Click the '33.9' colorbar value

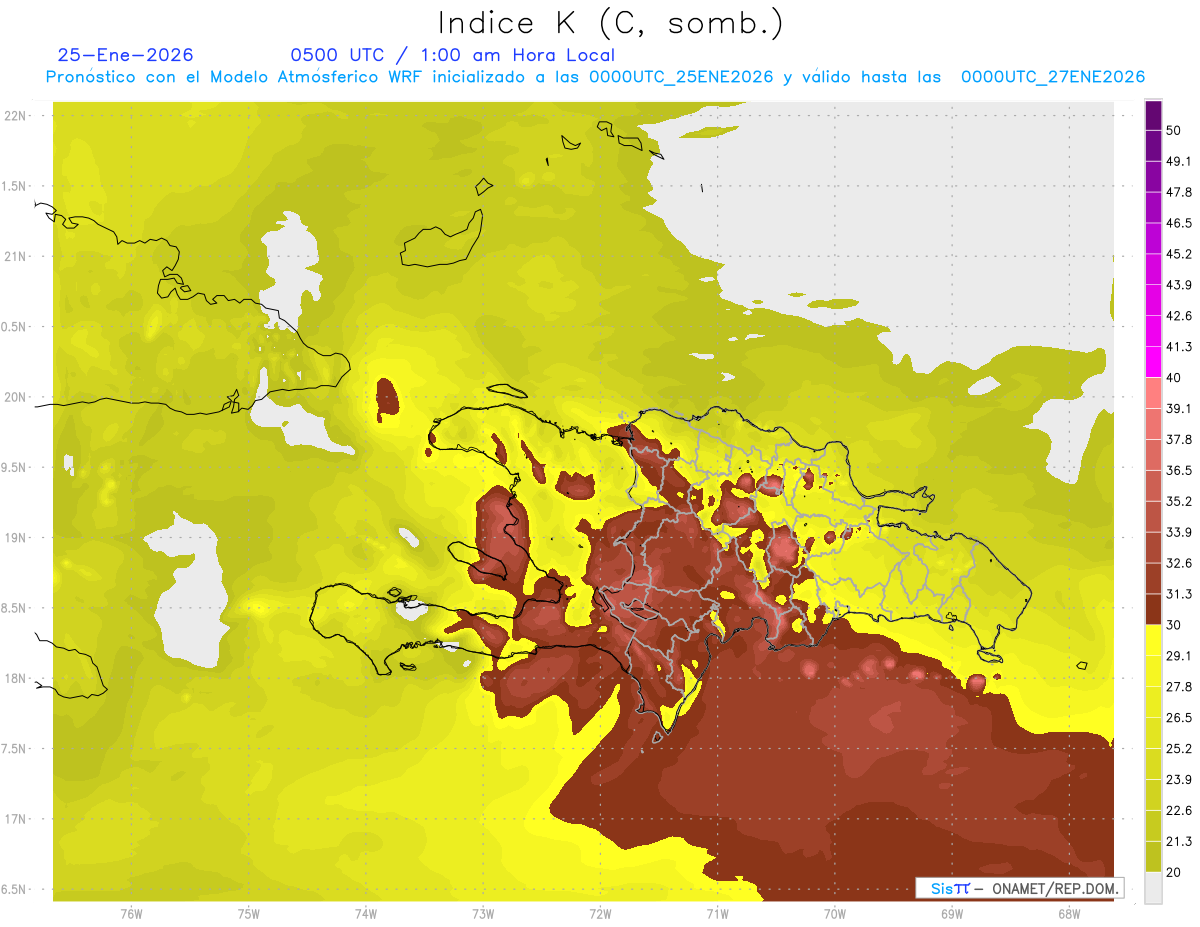pos(1179,532)
